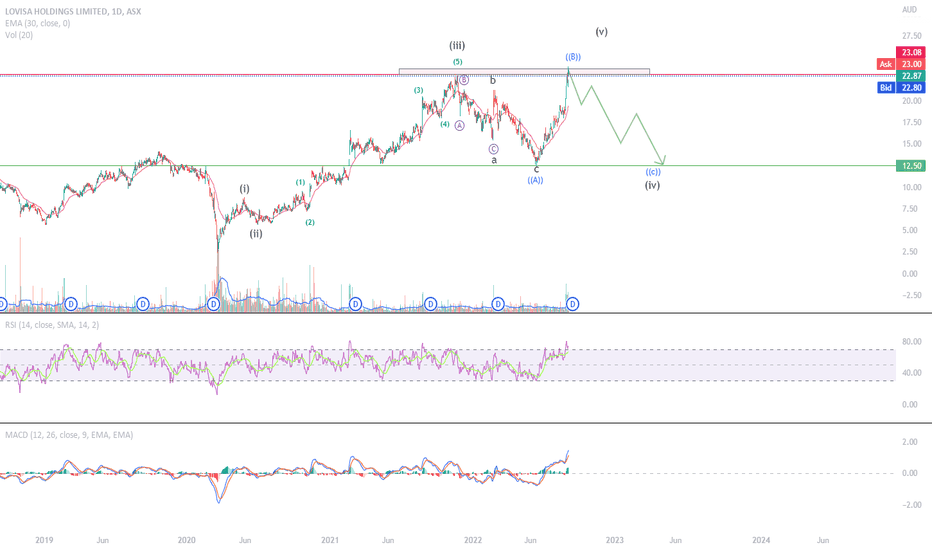
Task: Click the 2021 time axis label
Action: point(330,540)
